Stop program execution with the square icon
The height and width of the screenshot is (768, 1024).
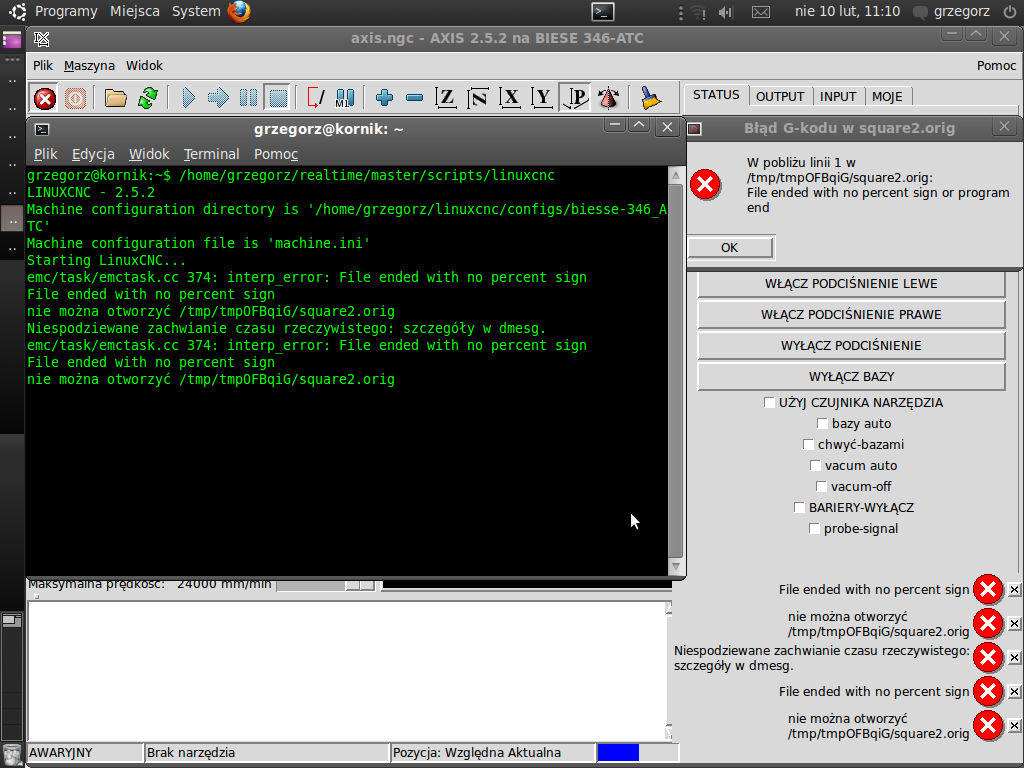pos(278,99)
